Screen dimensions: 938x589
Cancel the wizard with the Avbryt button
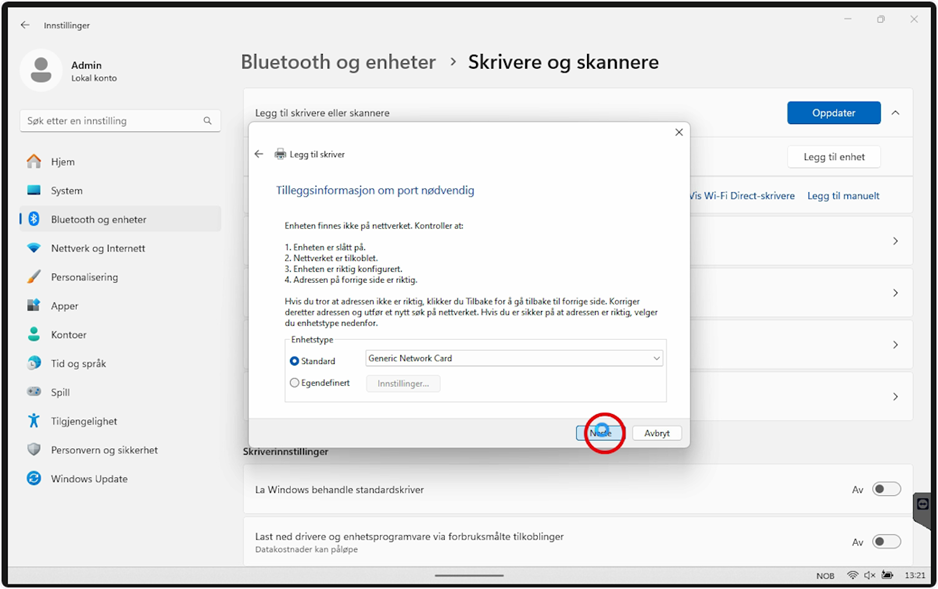pyautogui.click(x=657, y=433)
